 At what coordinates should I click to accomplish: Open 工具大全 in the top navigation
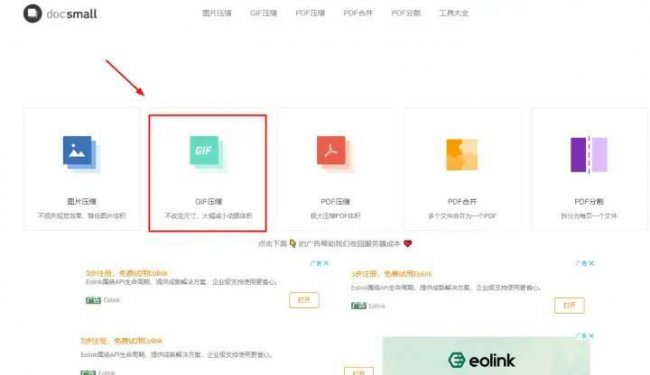pyautogui.click(x=454, y=13)
